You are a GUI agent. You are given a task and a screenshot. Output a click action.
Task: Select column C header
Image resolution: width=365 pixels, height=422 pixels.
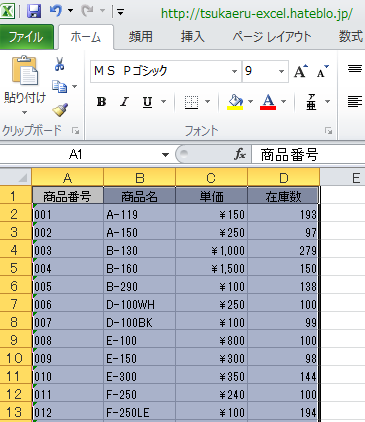click(x=211, y=178)
